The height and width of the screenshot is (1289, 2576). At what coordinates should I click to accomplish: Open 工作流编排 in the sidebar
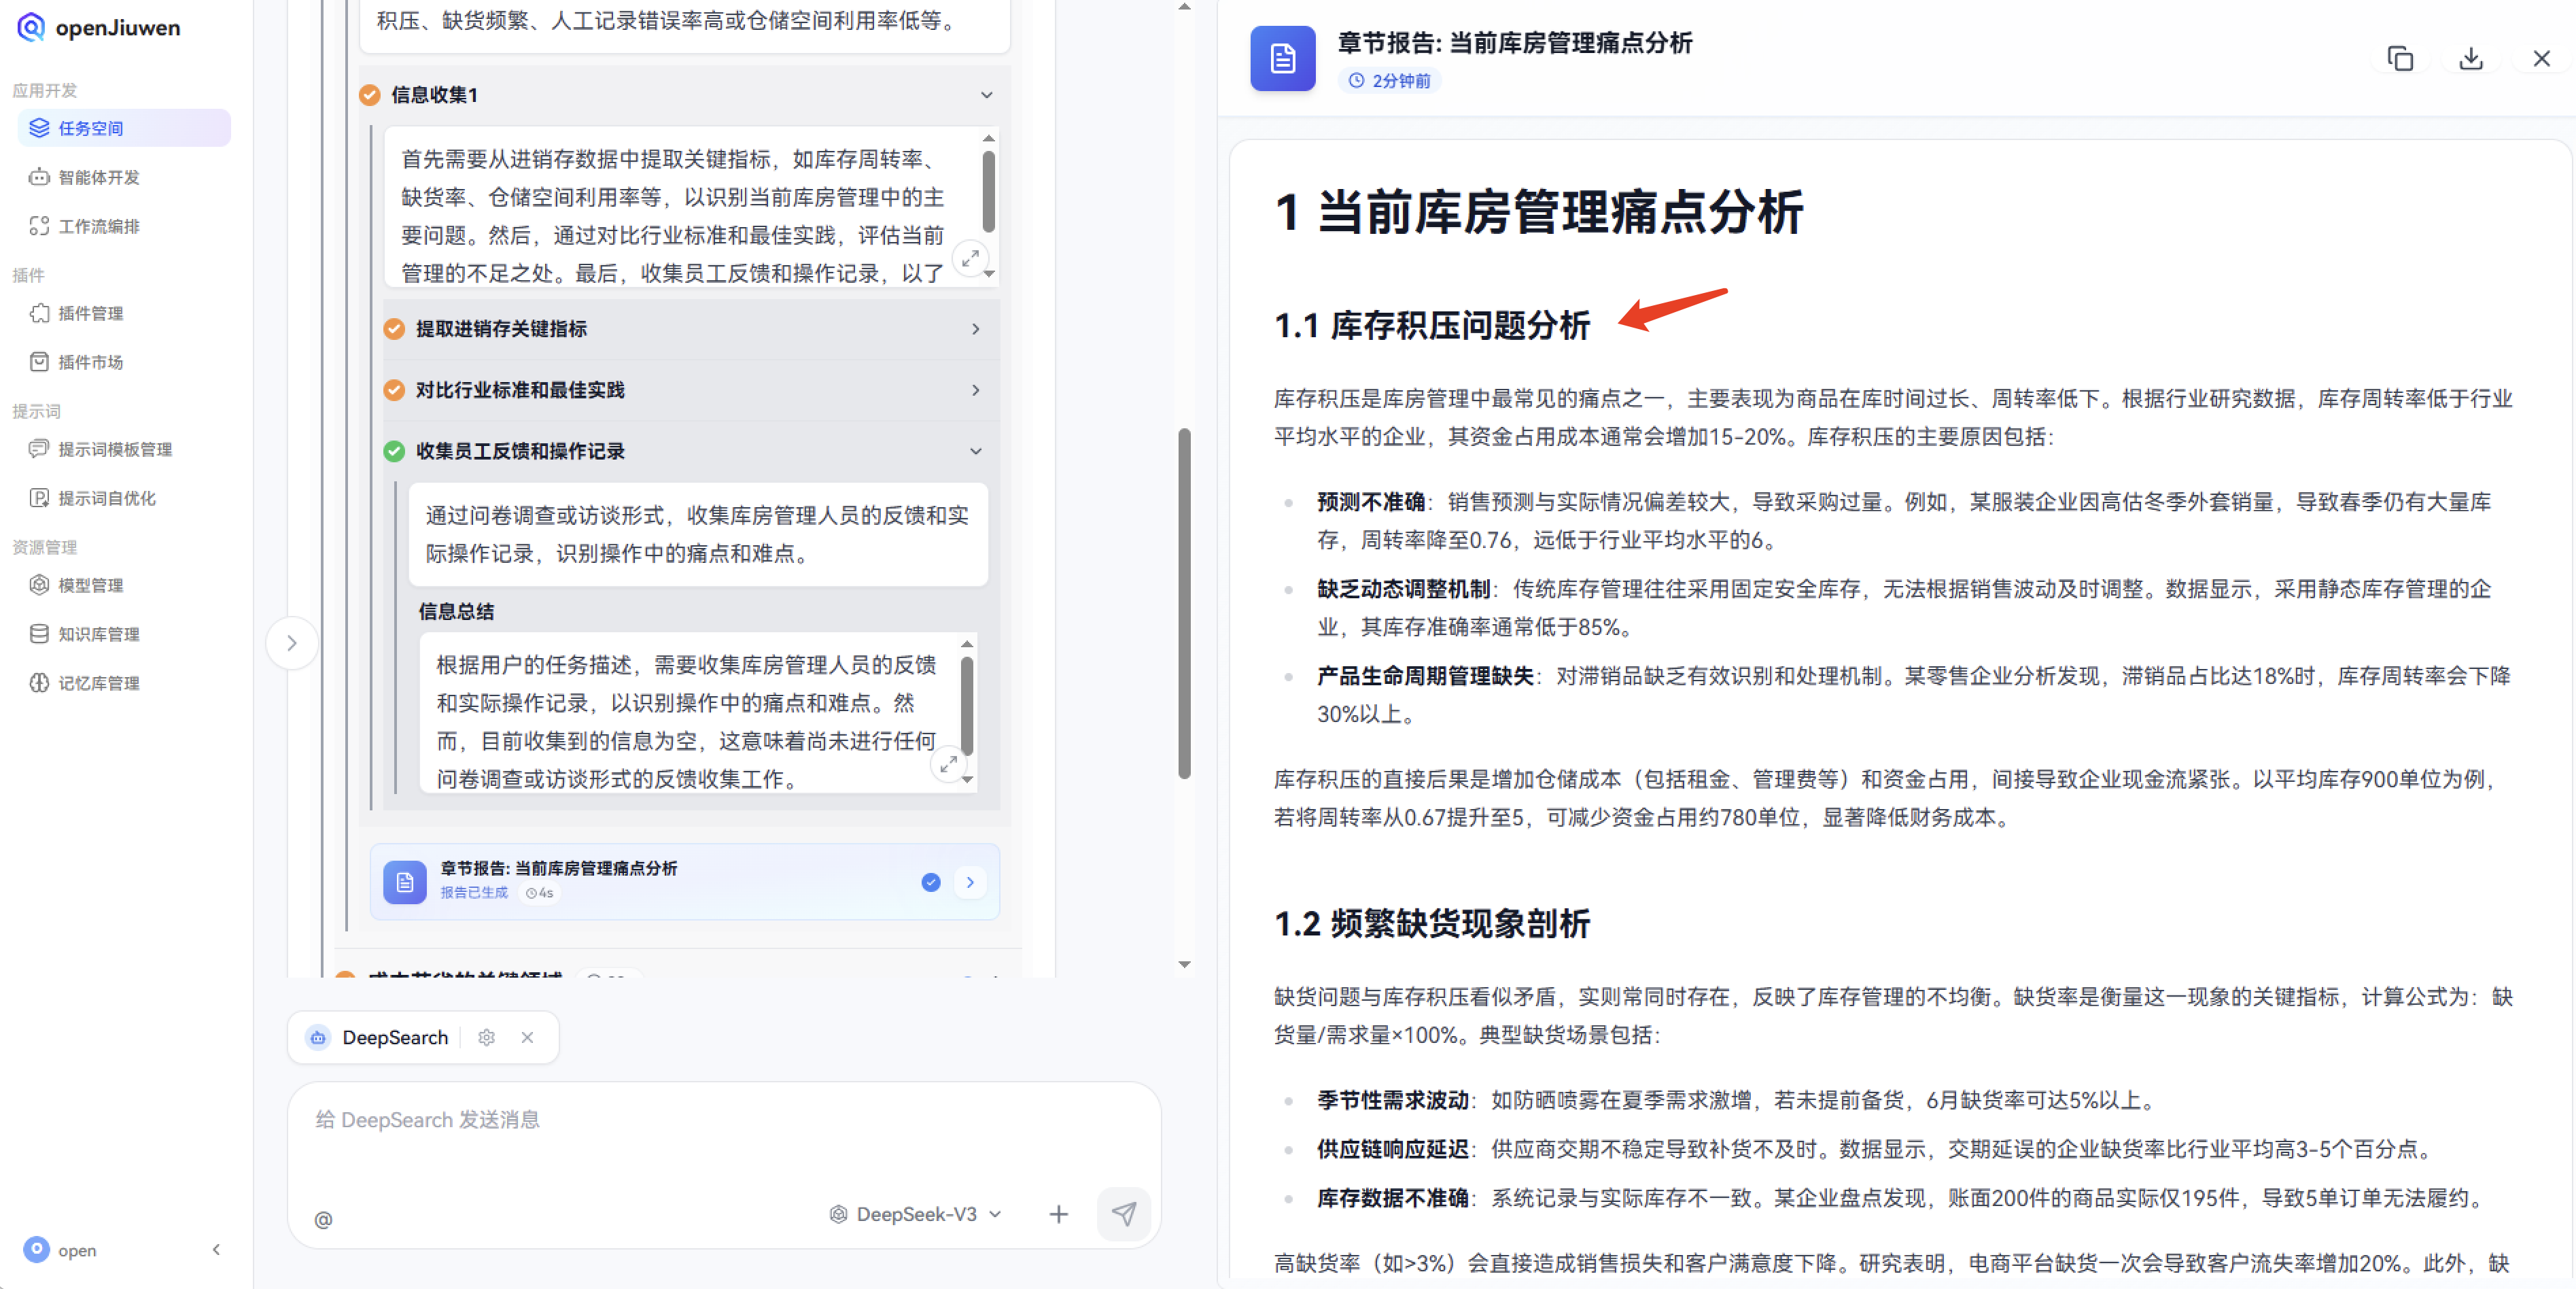[101, 226]
